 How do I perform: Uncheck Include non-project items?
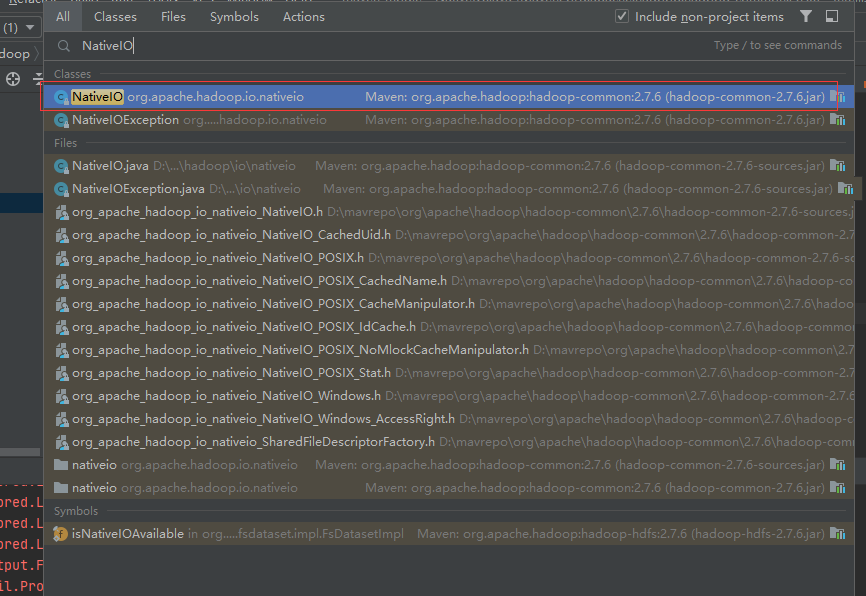(x=622, y=16)
